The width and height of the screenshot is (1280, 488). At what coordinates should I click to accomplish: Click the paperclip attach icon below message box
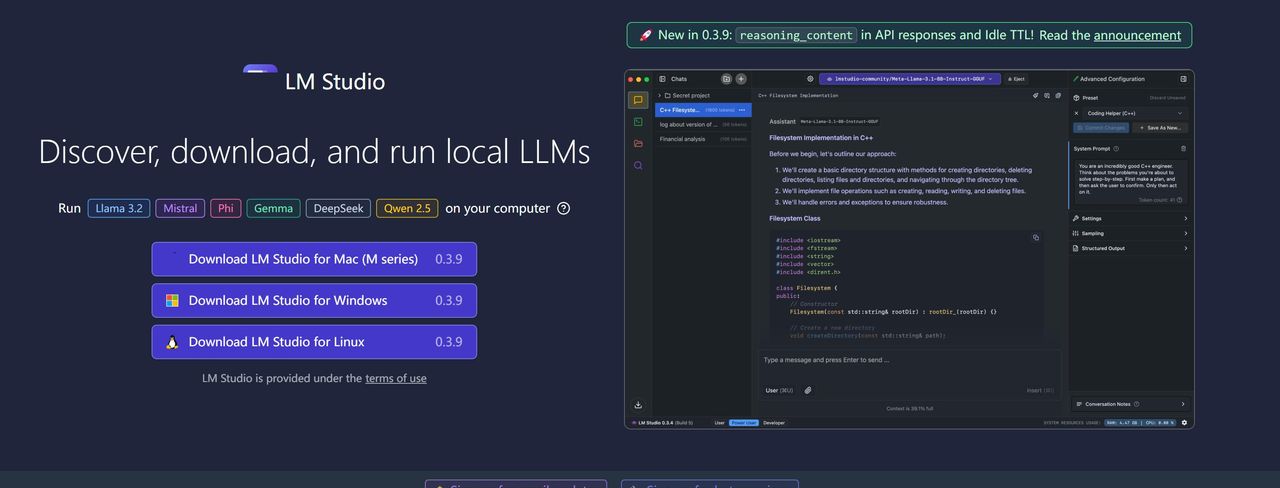click(x=808, y=390)
